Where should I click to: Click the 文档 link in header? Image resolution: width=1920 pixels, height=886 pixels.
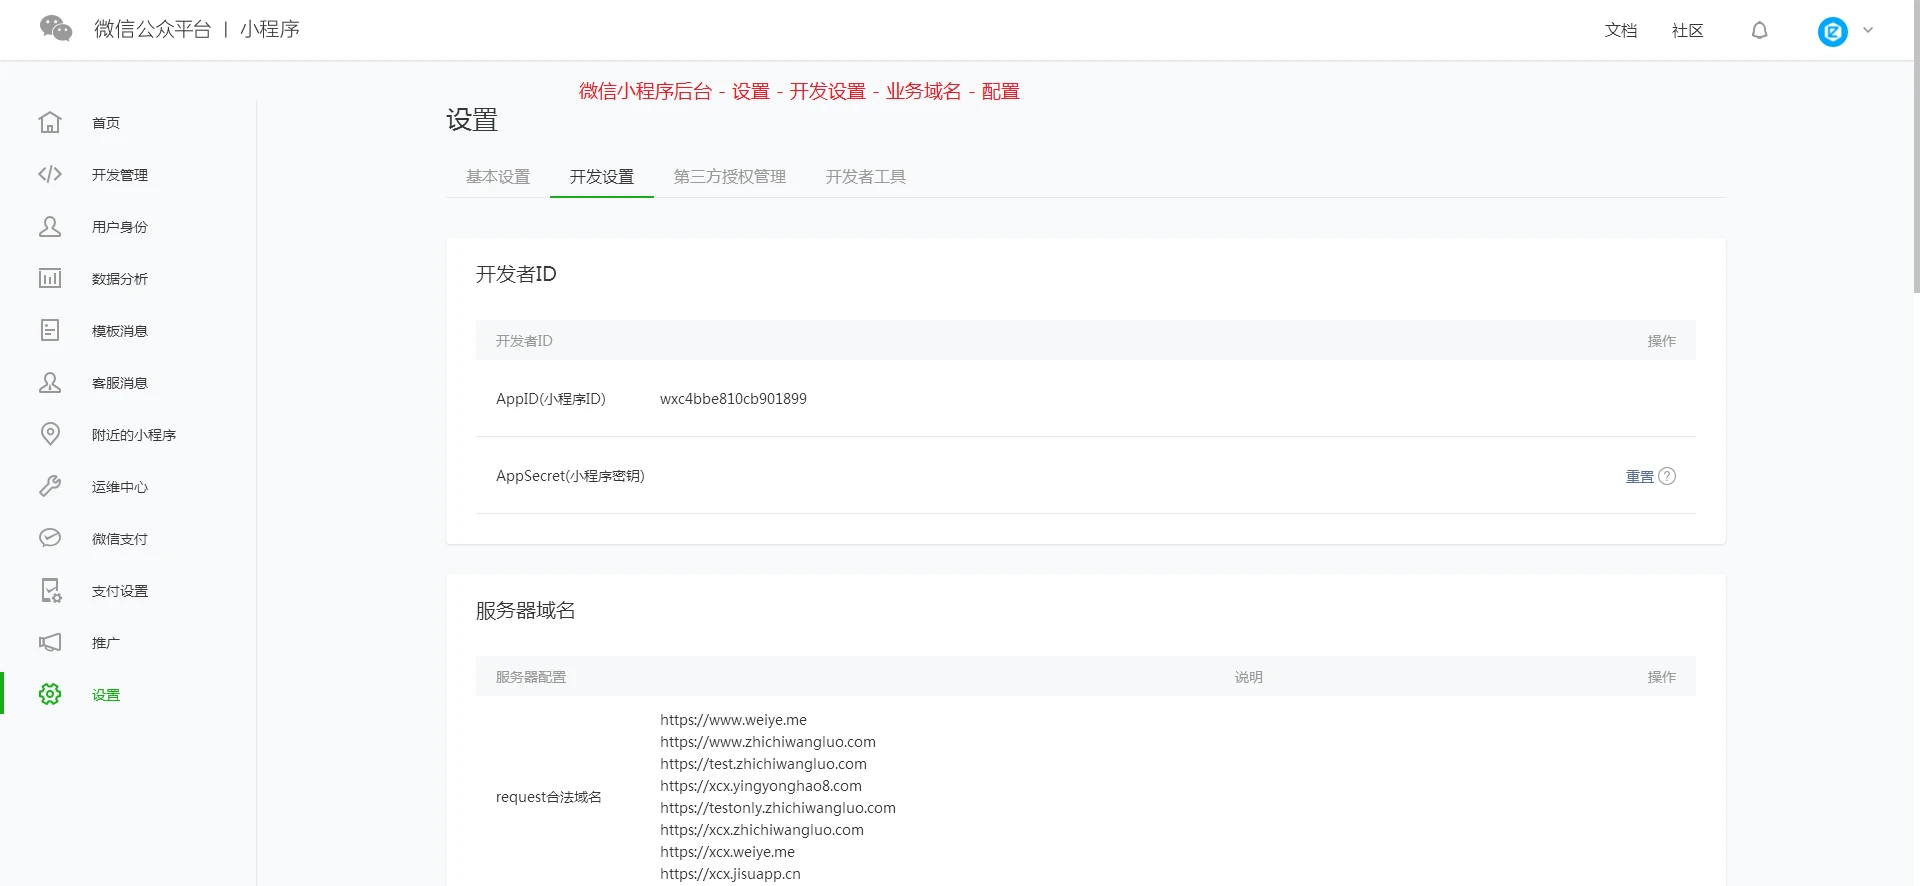pos(1621,31)
